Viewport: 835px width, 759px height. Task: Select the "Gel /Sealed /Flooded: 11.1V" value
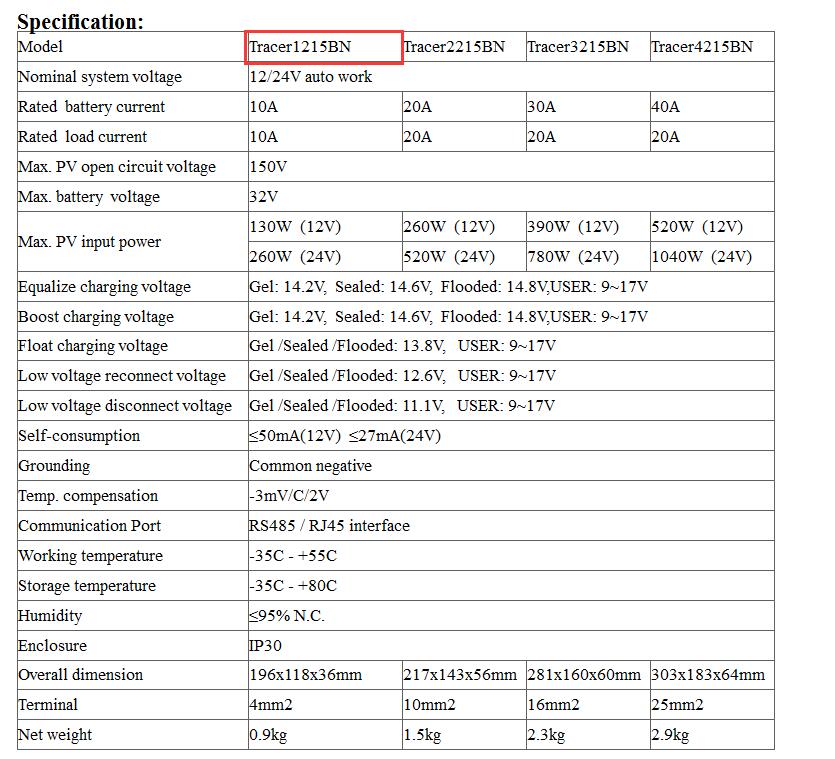click(347, 406)
